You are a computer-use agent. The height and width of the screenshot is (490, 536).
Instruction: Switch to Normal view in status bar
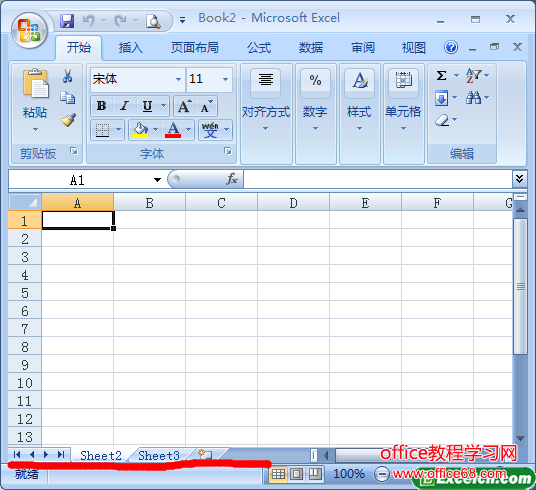point(278,474)
